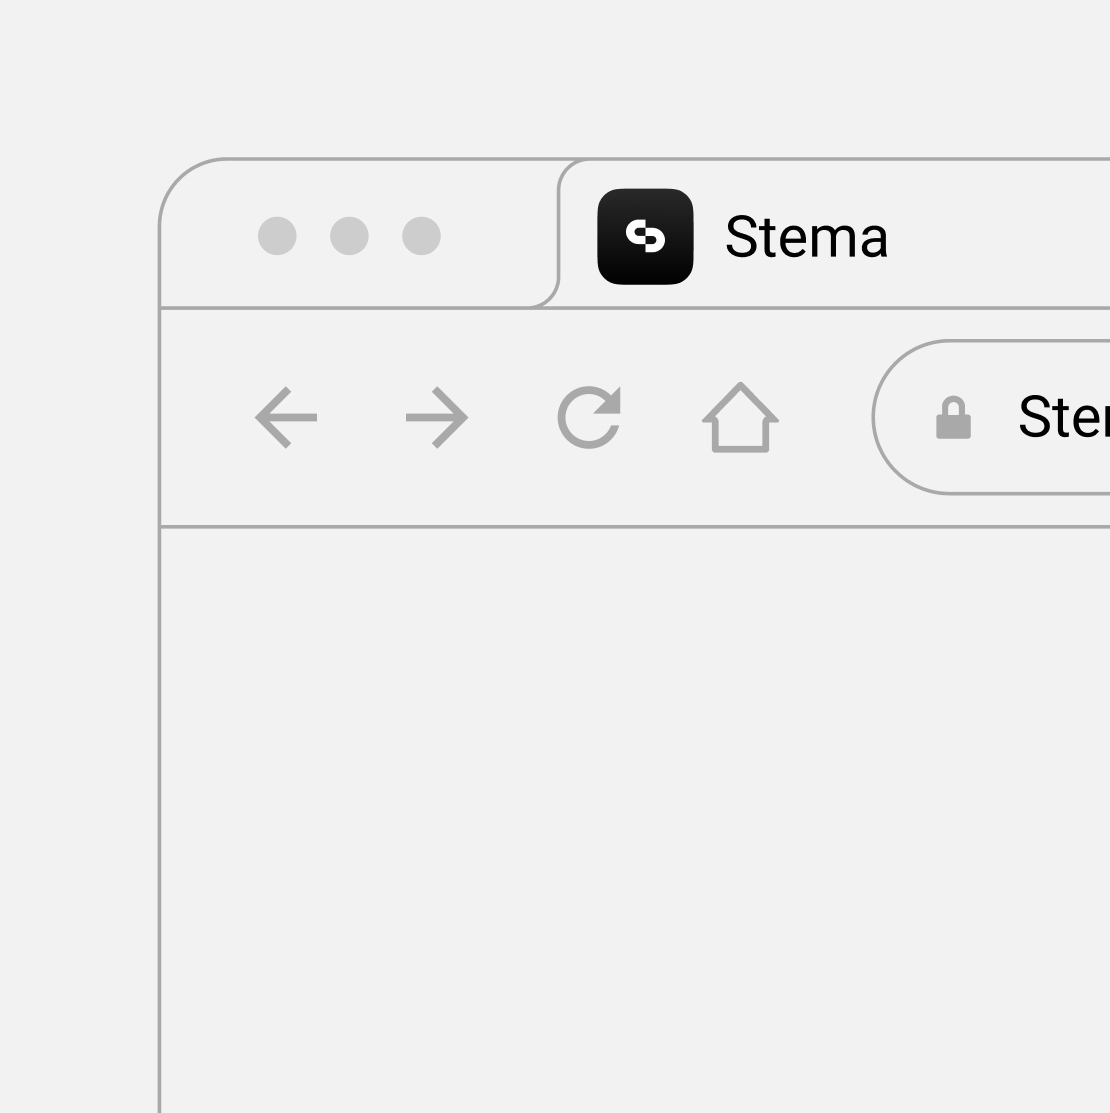Click the middle gray window control dot

(x=349, y=236)
